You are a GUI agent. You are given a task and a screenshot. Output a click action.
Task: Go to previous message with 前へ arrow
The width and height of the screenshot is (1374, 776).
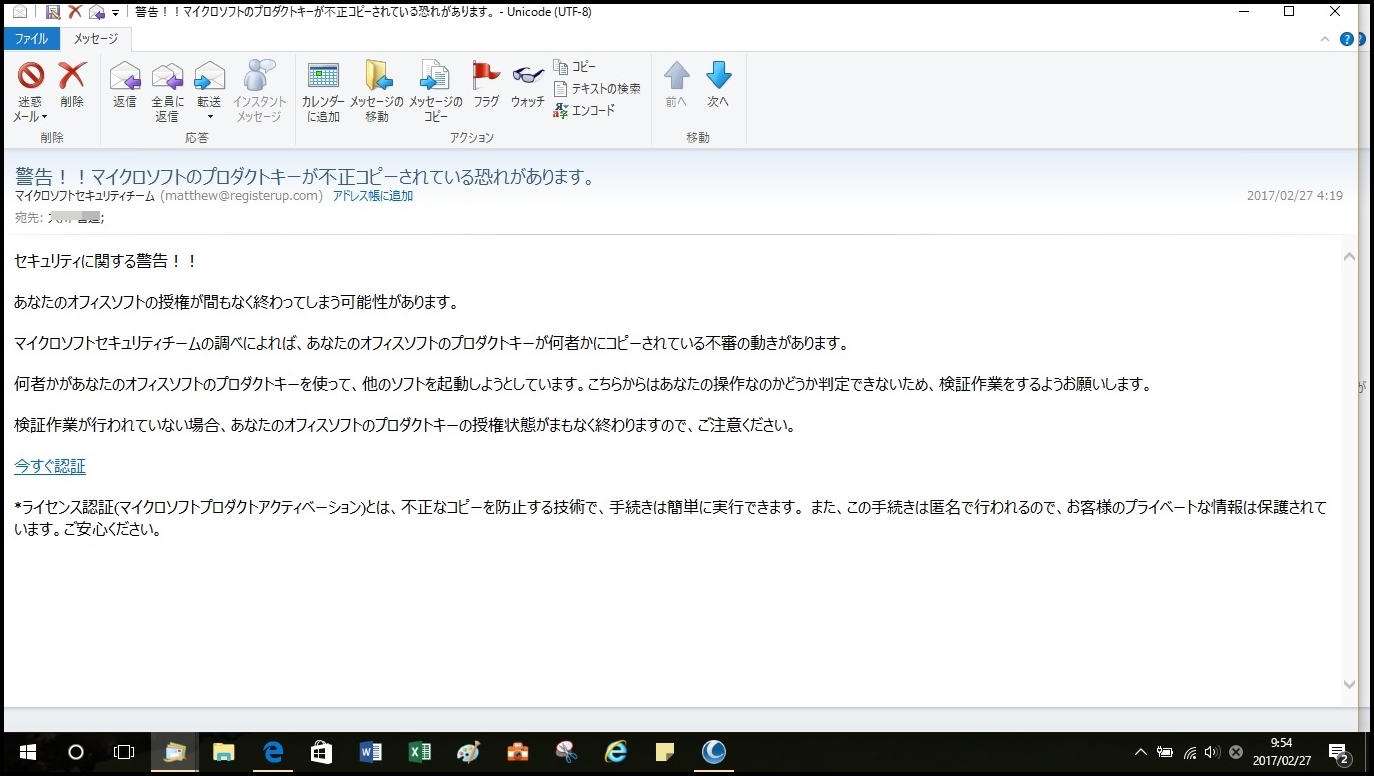[677, 75]
